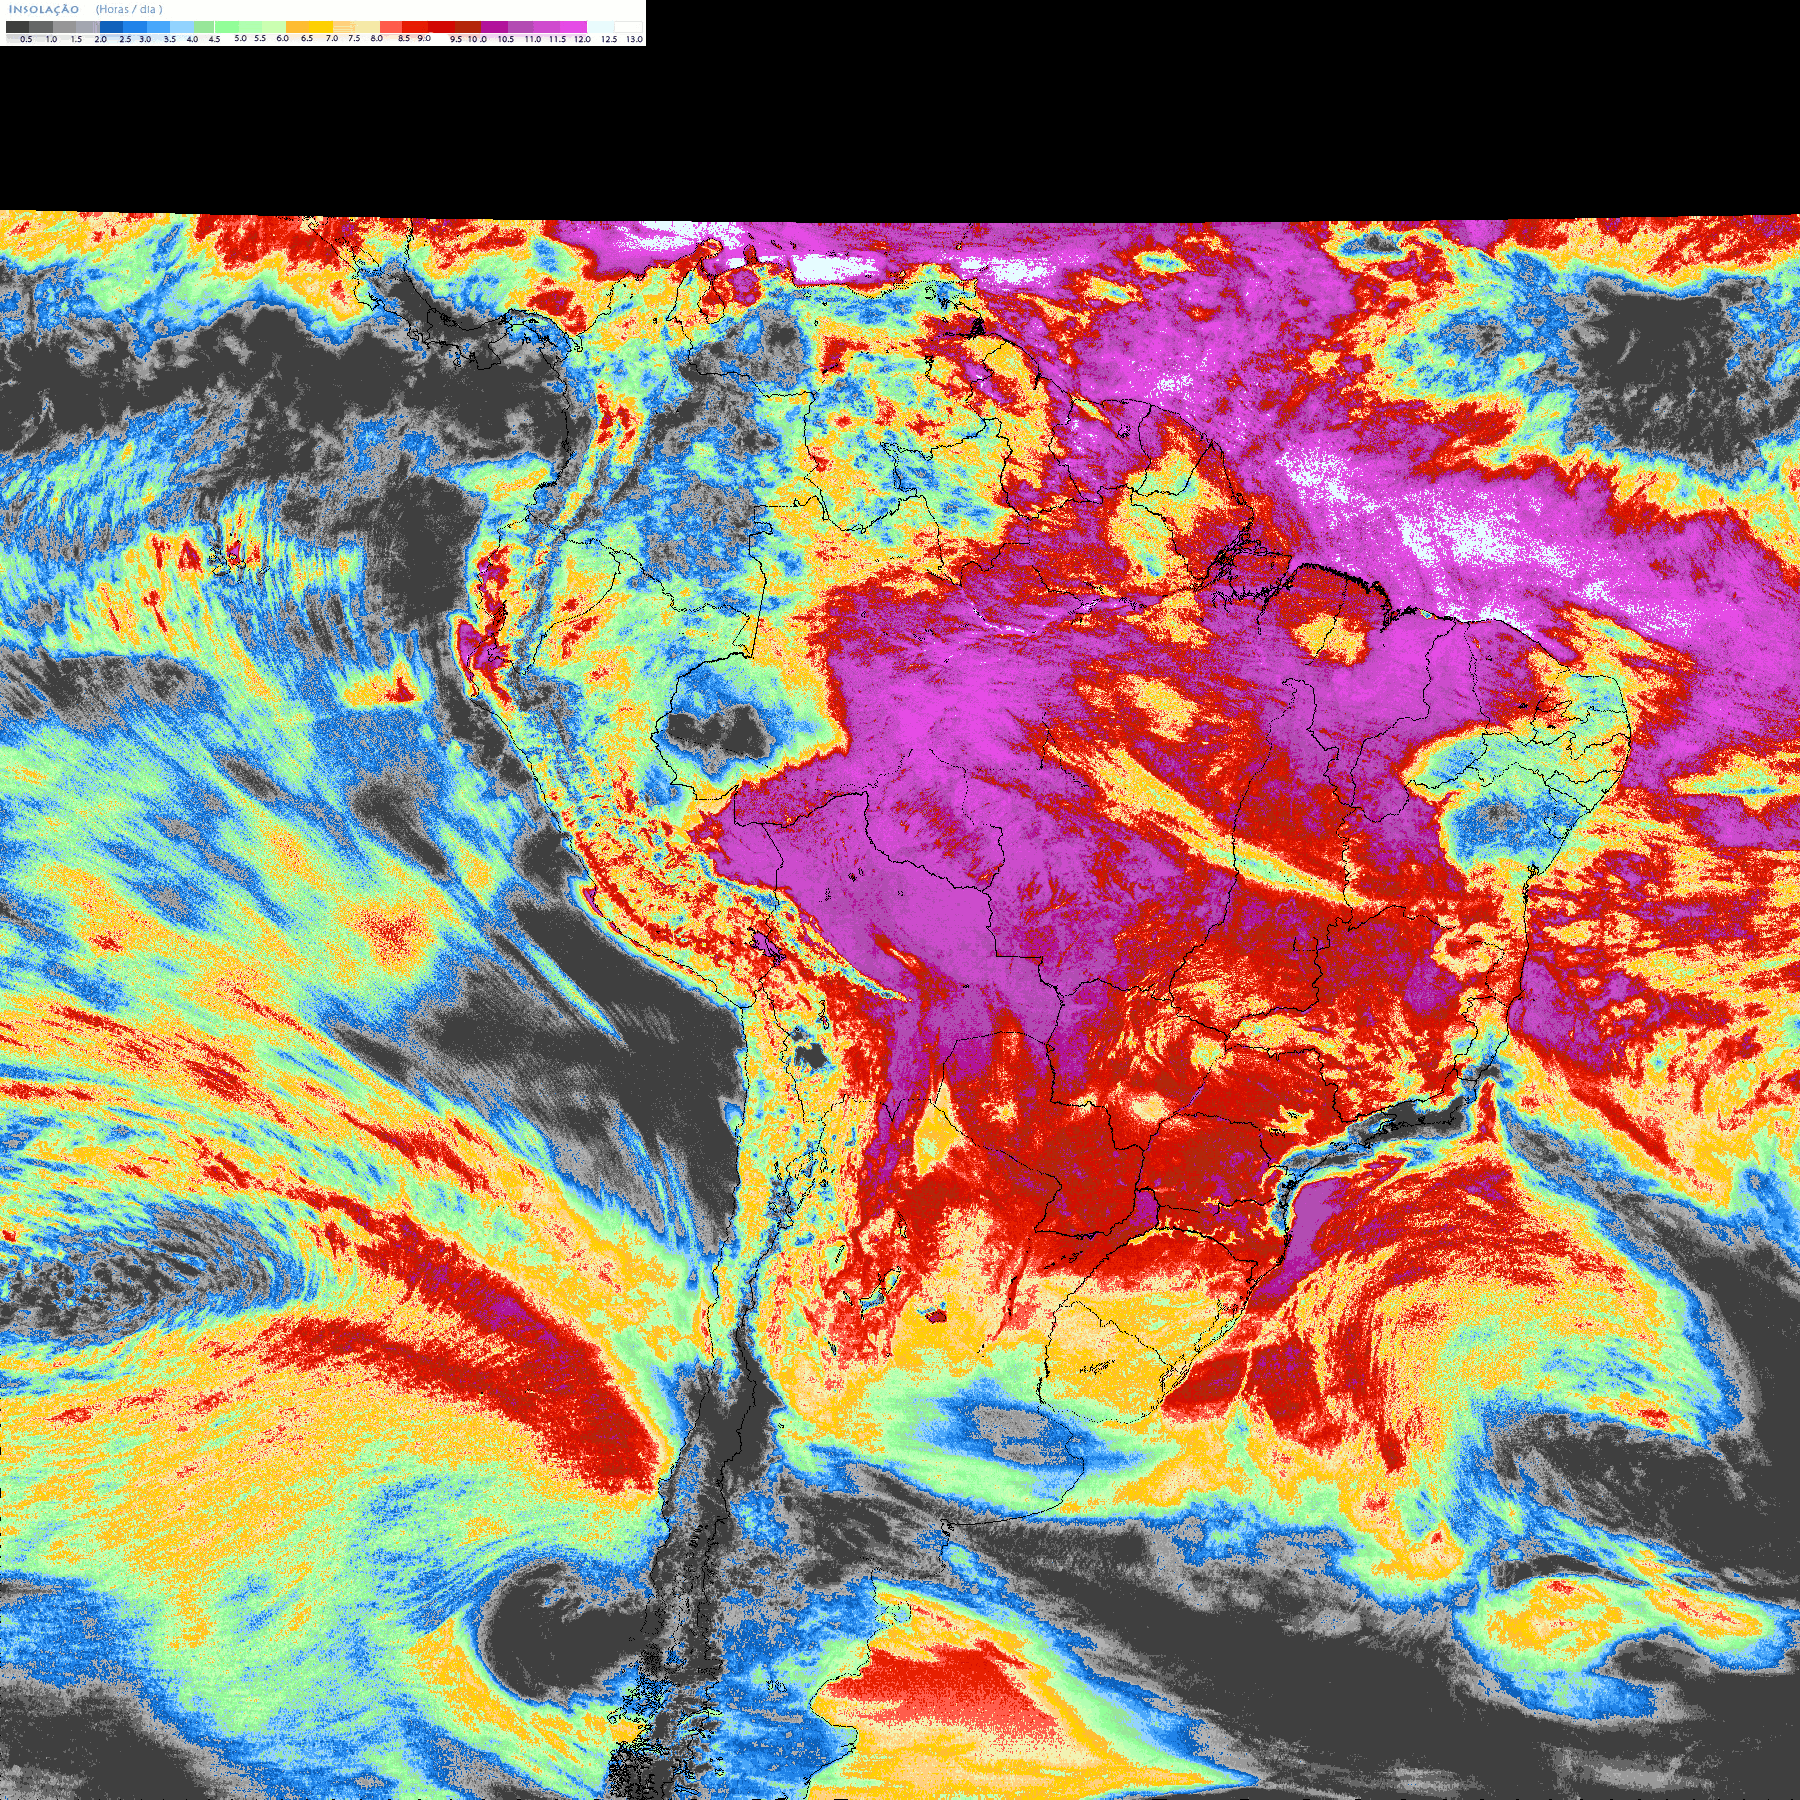The image size is (1800, 1800).
Task: Click the darkest gray legend swatch above 0.5
Action: (17, 27)
